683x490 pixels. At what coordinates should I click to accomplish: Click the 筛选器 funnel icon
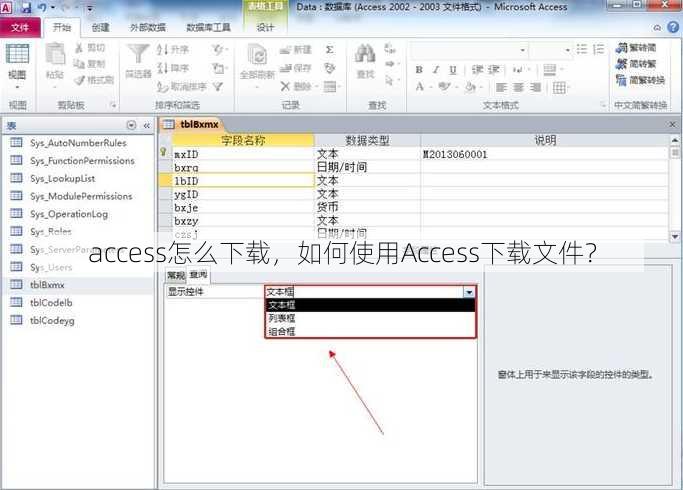click(138, 54)
